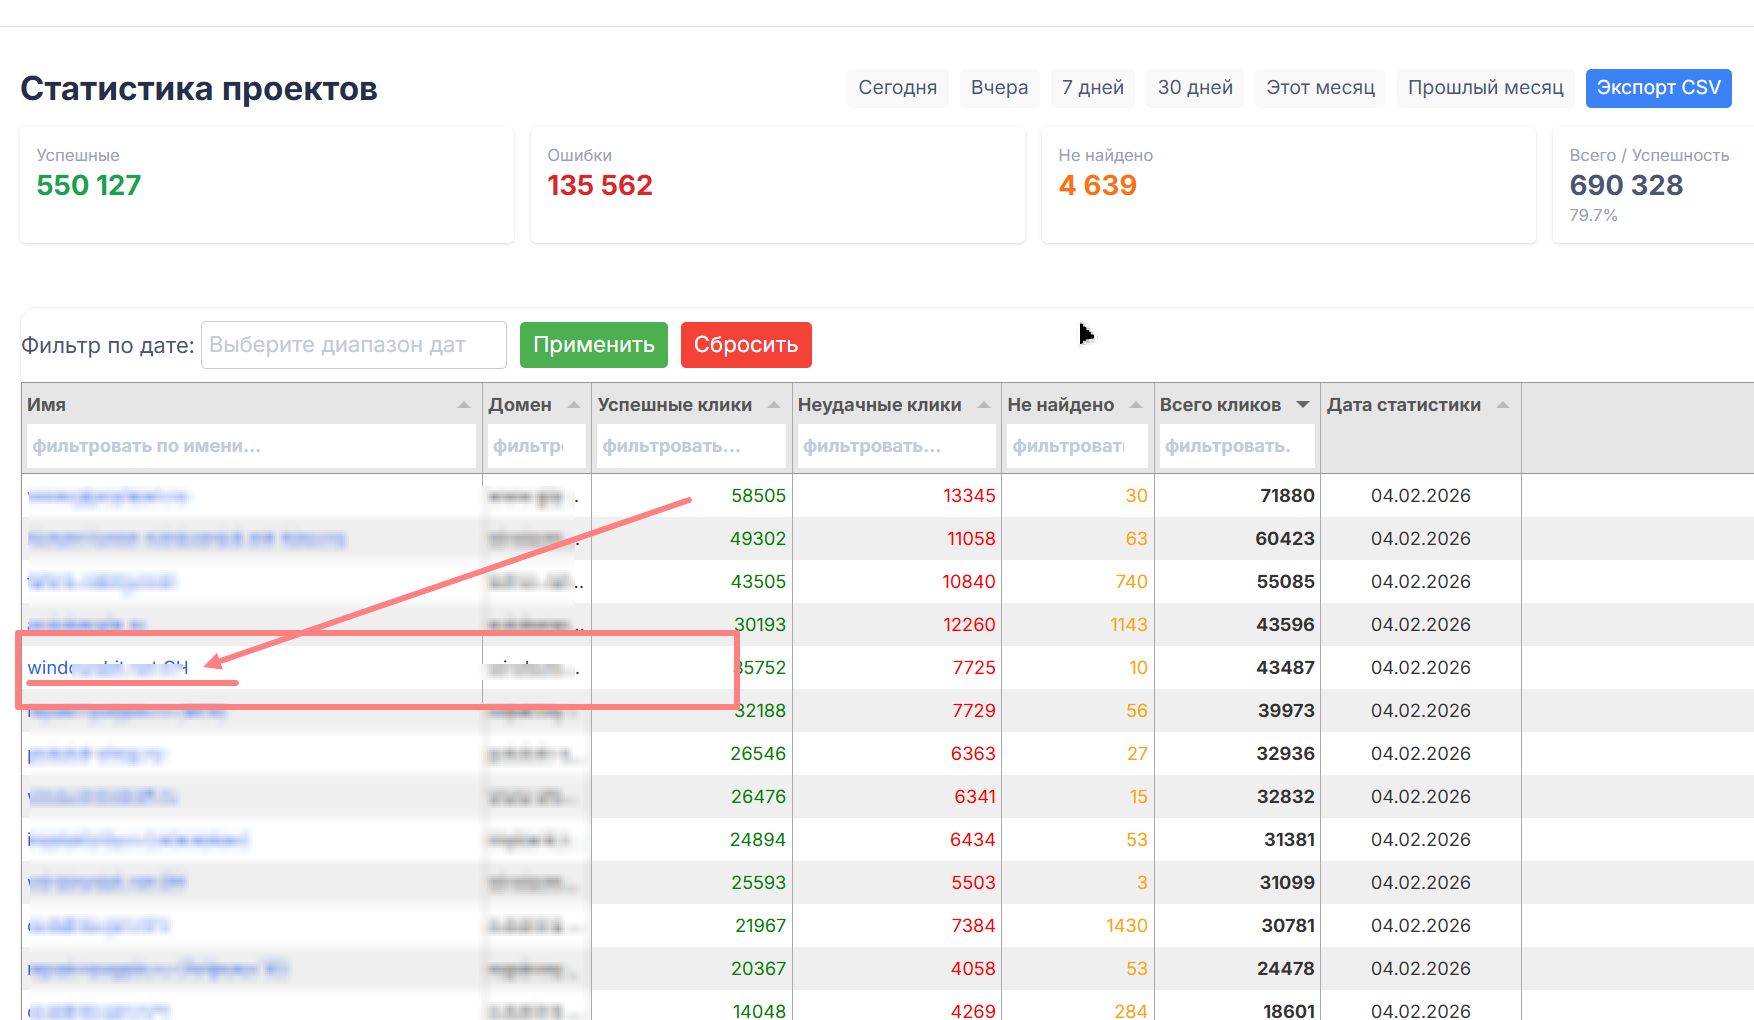Sort by Дата статистики arrow
Screen dimensions: 1754x1020
[x=1502, y=405]
